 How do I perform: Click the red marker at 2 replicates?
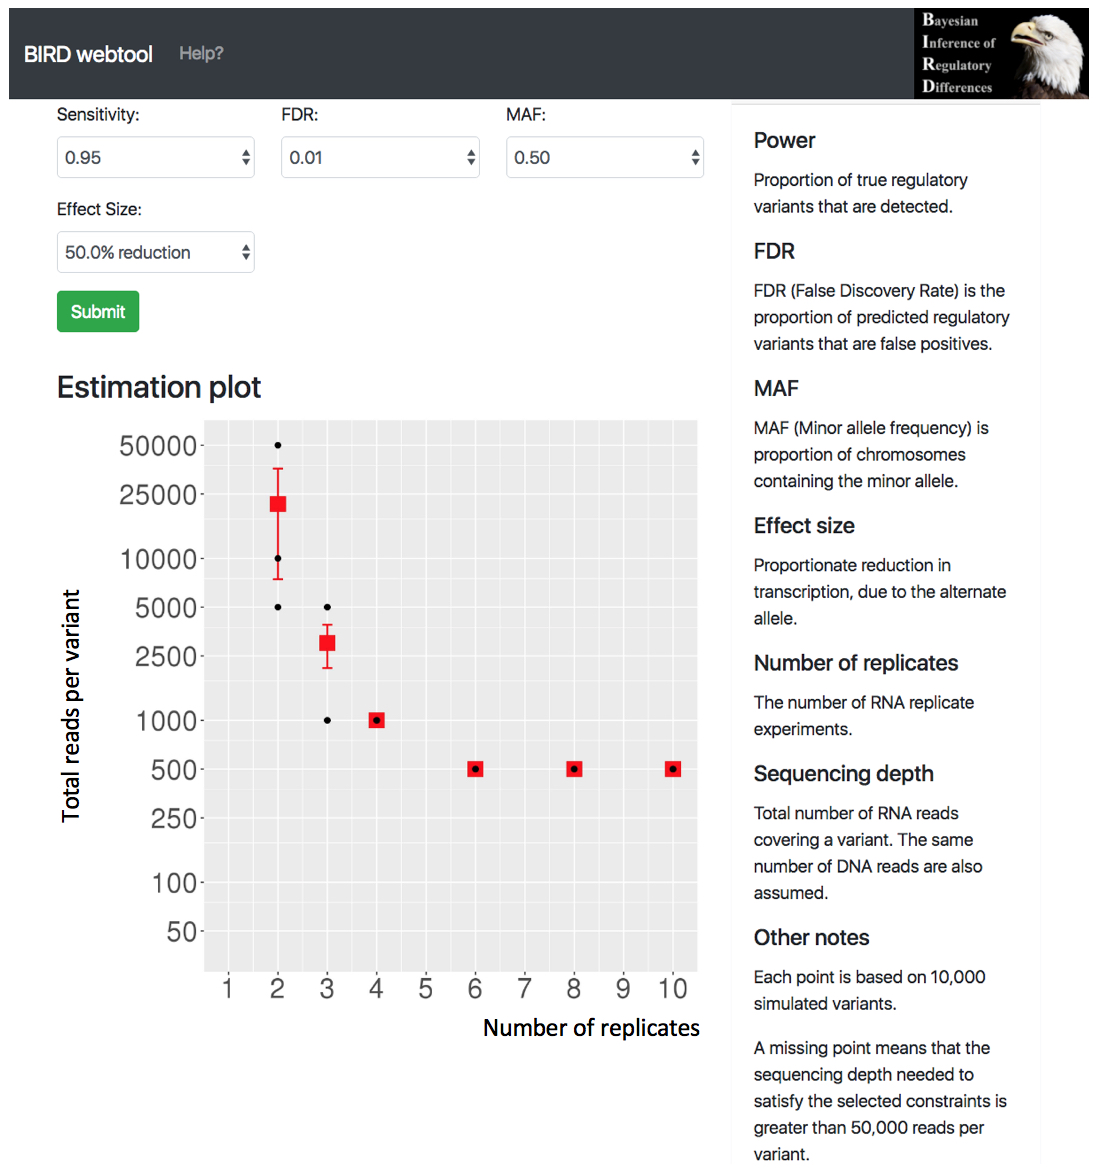coord(278,504)
